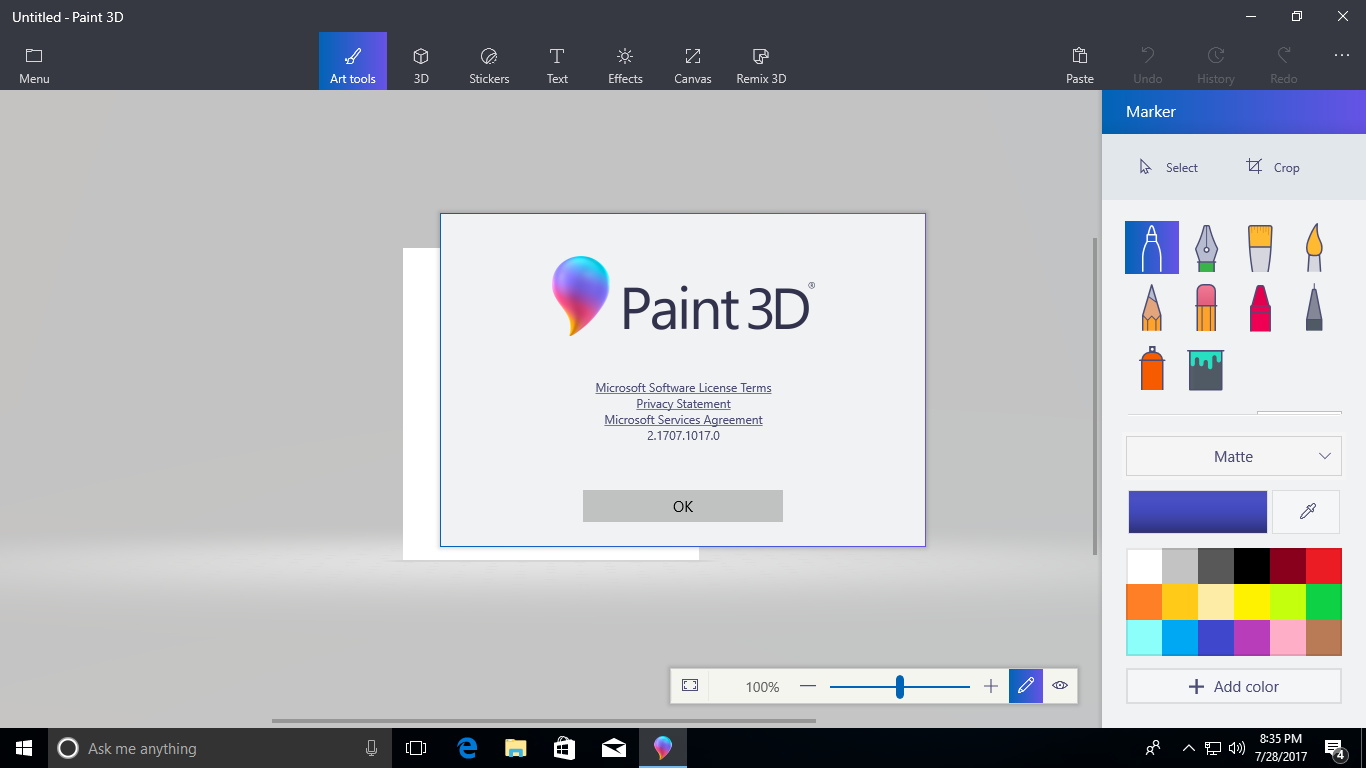Open Task View on taskbar
Screen dimensions: 1366x768
tap(416, 748)
